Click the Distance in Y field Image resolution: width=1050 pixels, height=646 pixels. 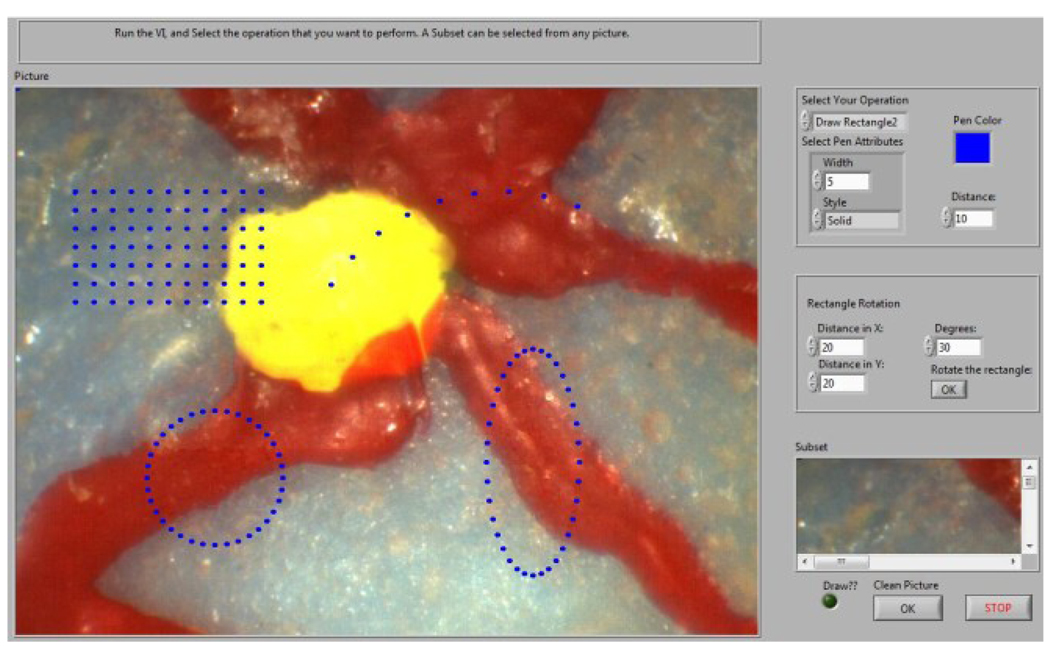841,384
